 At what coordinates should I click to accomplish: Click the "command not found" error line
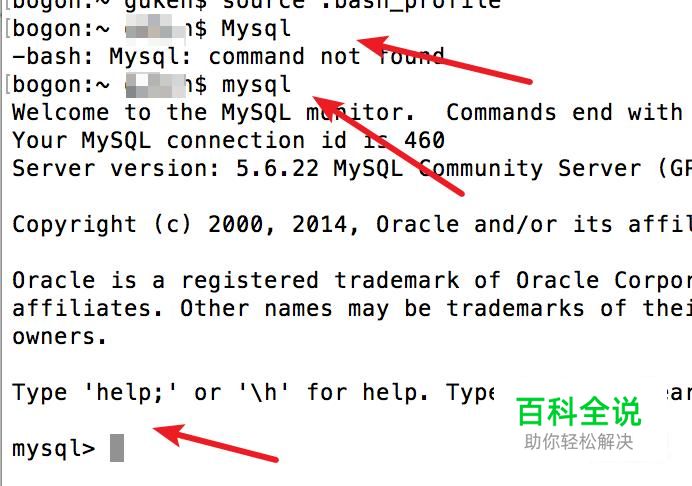228,57
